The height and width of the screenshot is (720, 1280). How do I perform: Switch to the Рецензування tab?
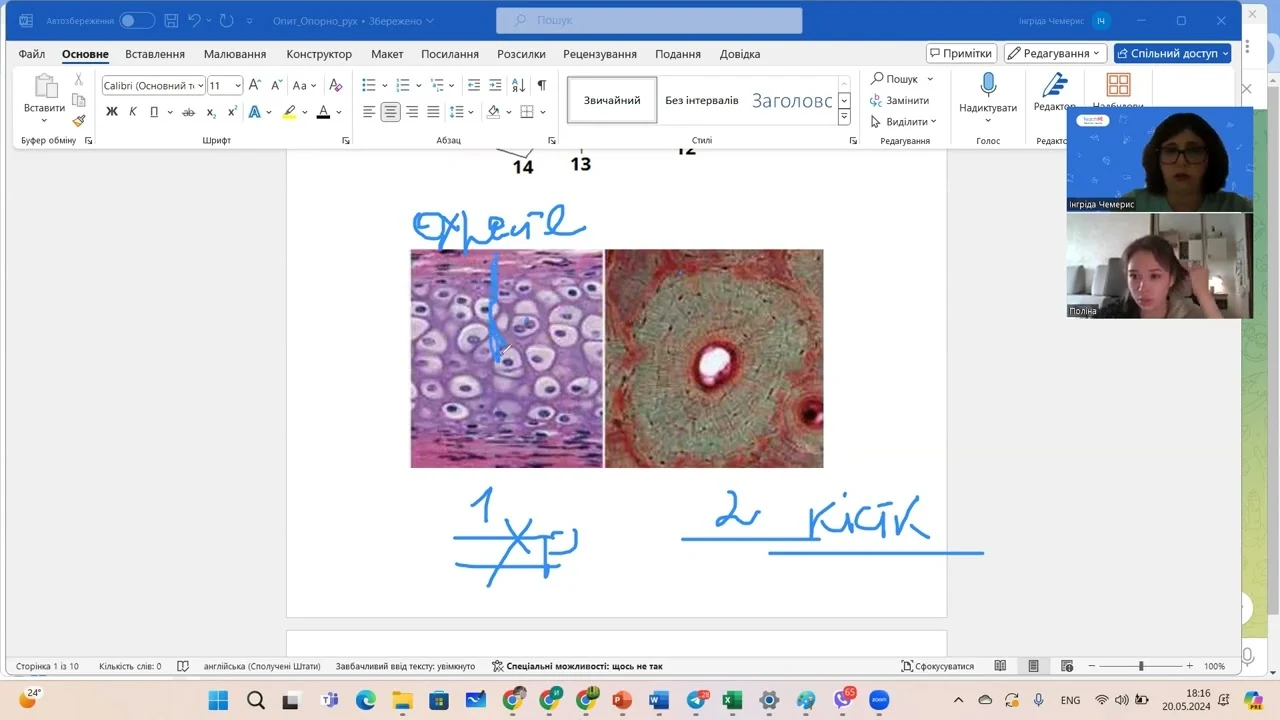599,54
